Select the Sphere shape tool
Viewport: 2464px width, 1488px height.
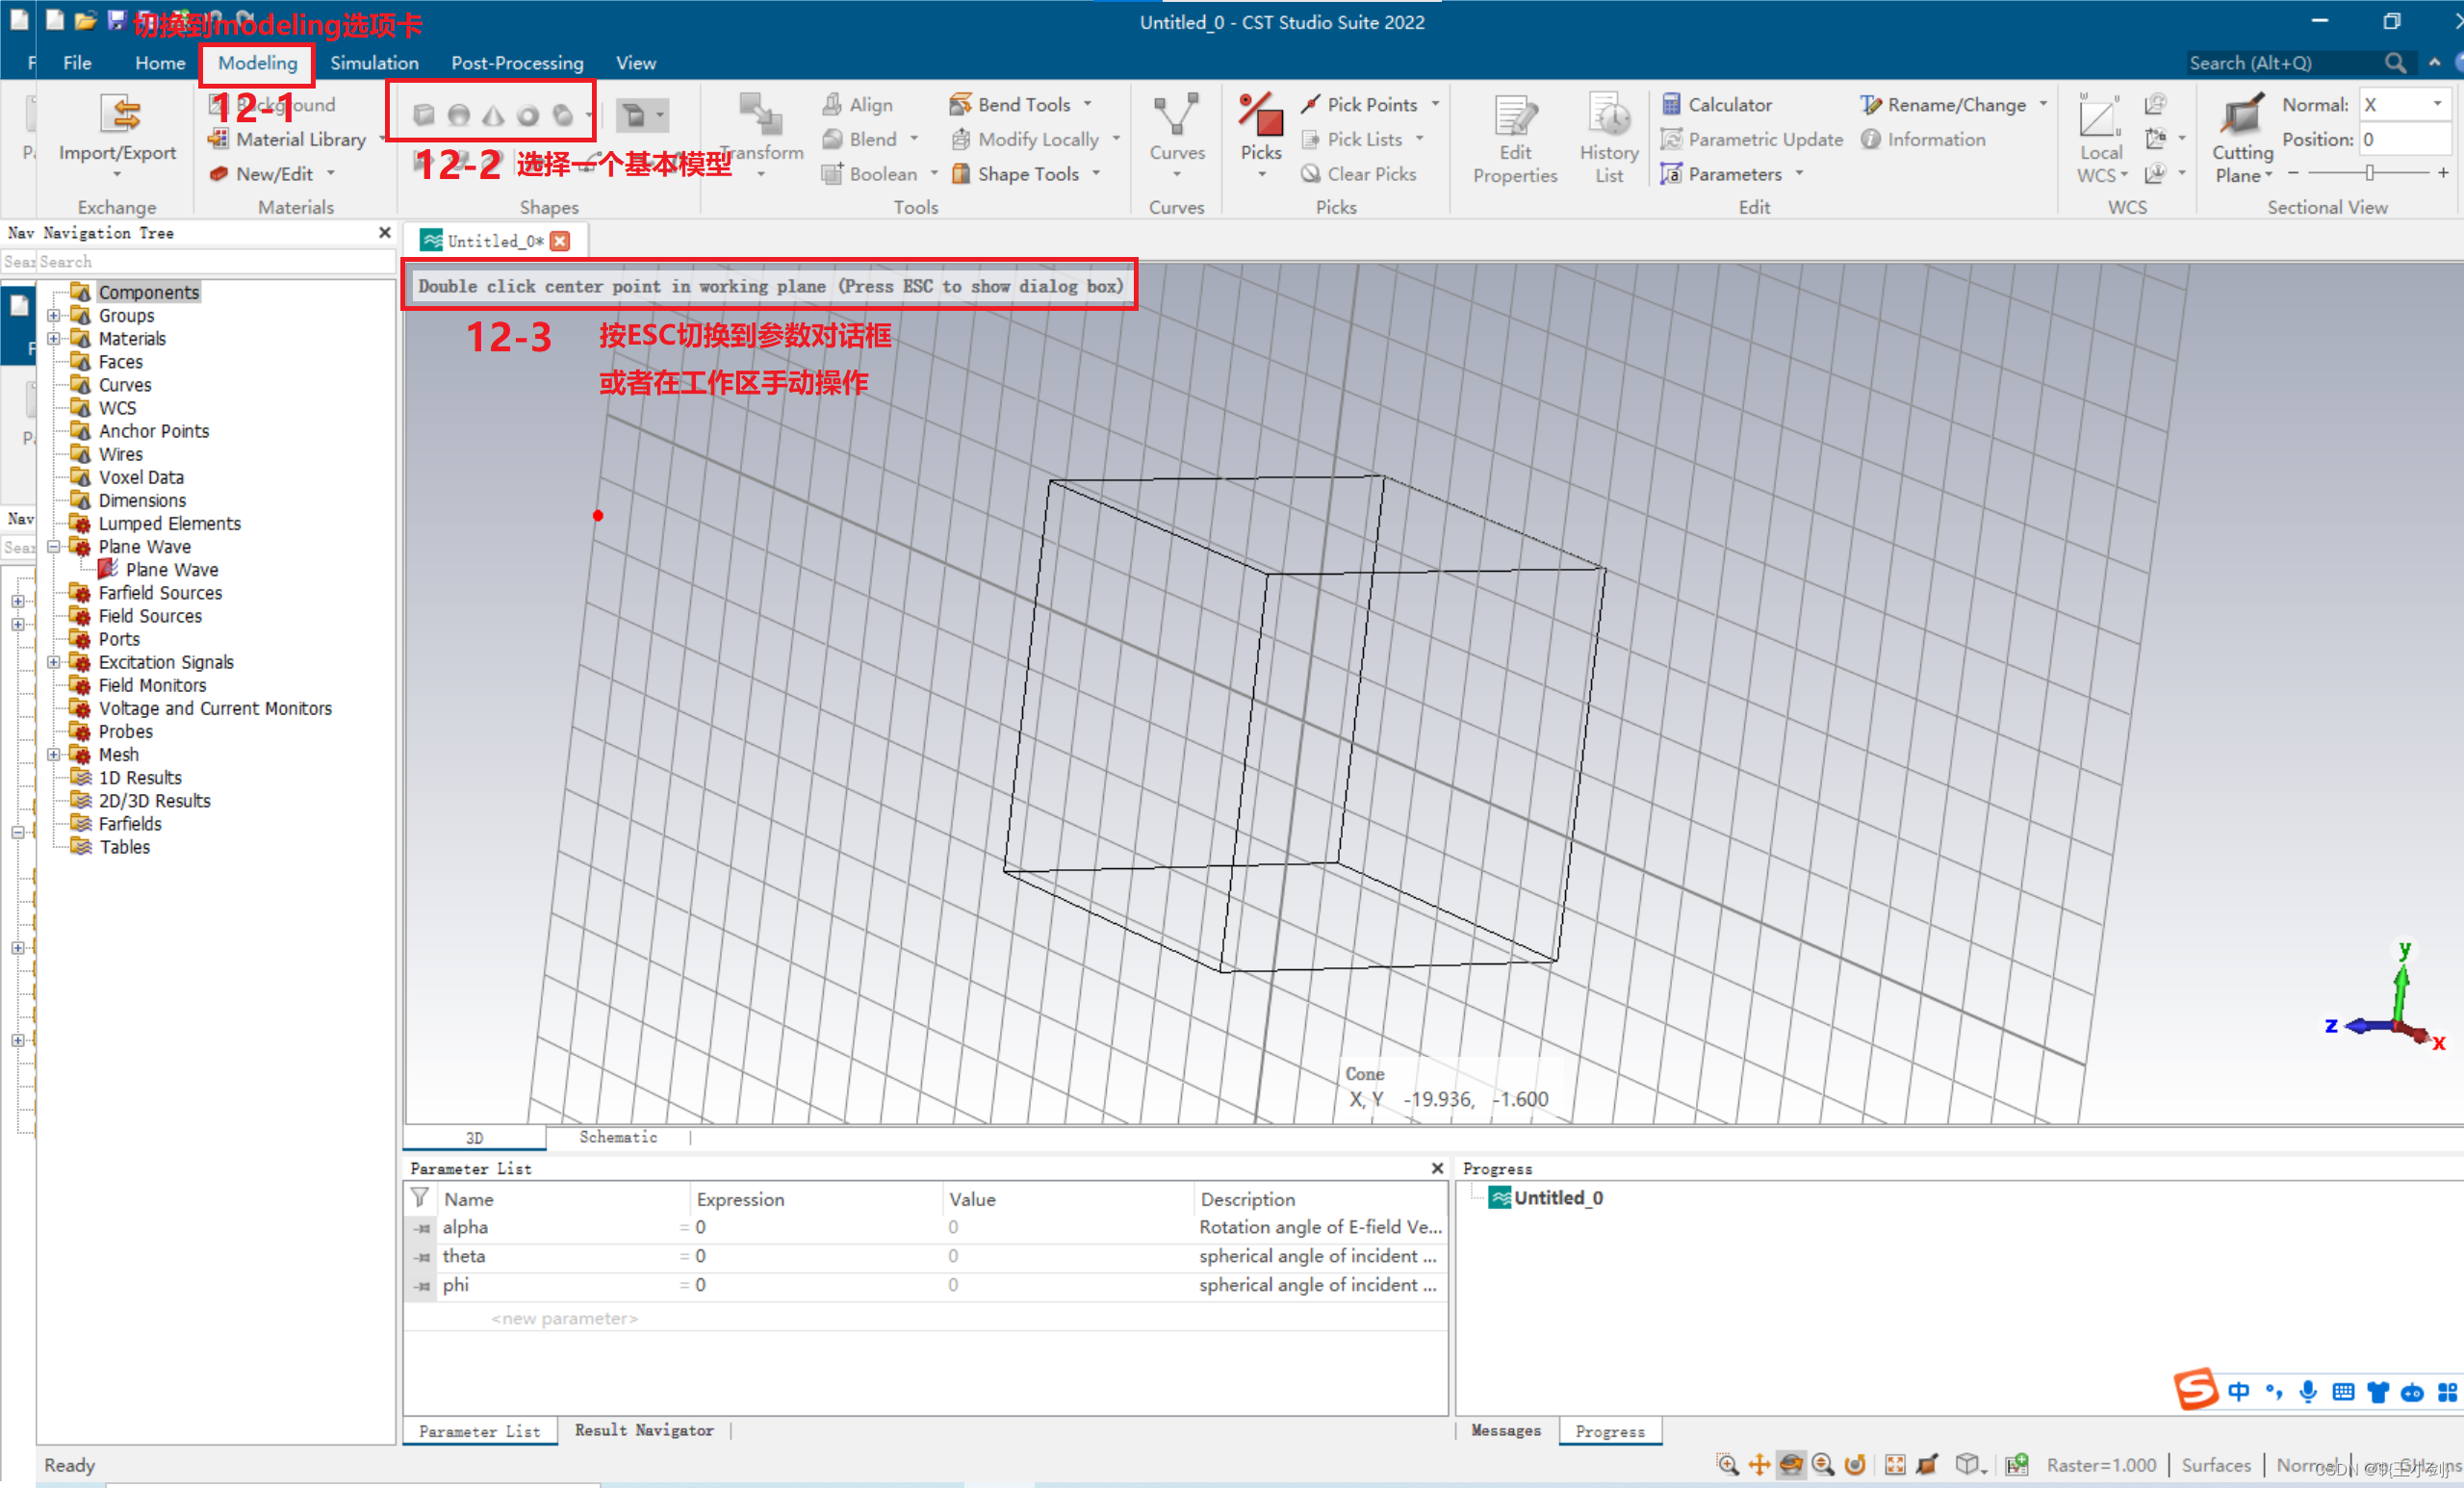click(459, 115)
